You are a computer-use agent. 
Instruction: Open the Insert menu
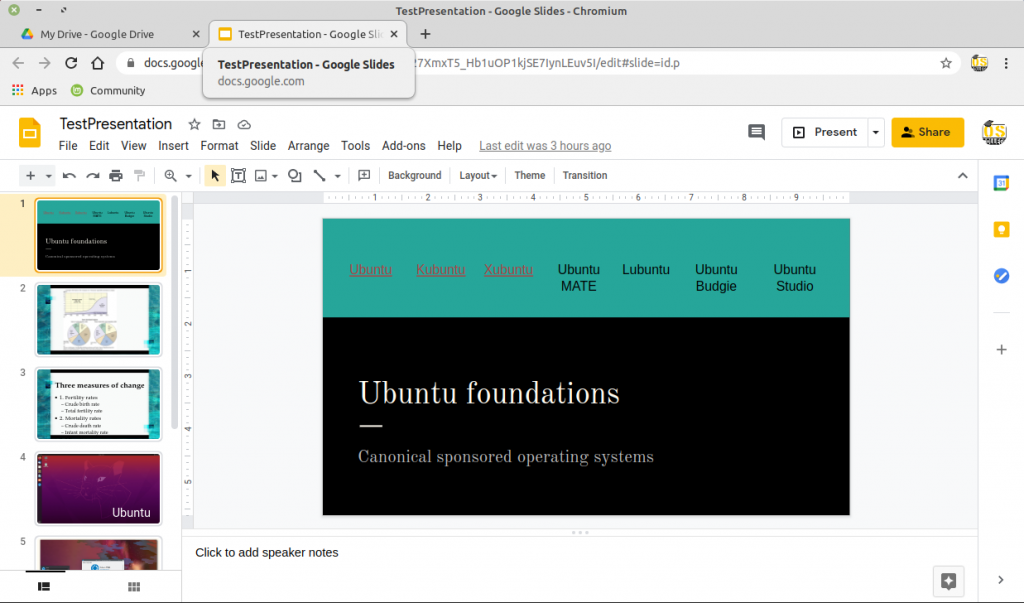click(173, 146)
